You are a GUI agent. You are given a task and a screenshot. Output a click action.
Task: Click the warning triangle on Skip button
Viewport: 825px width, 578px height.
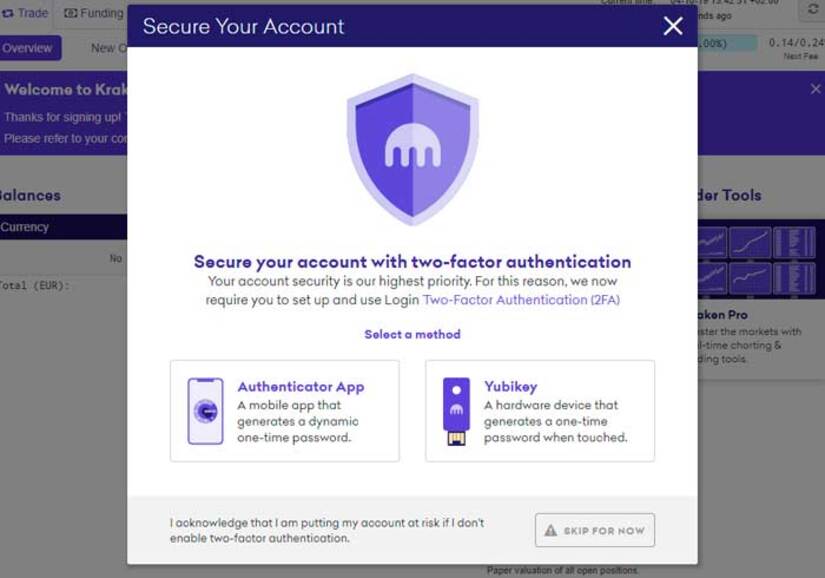click(550, 530)
